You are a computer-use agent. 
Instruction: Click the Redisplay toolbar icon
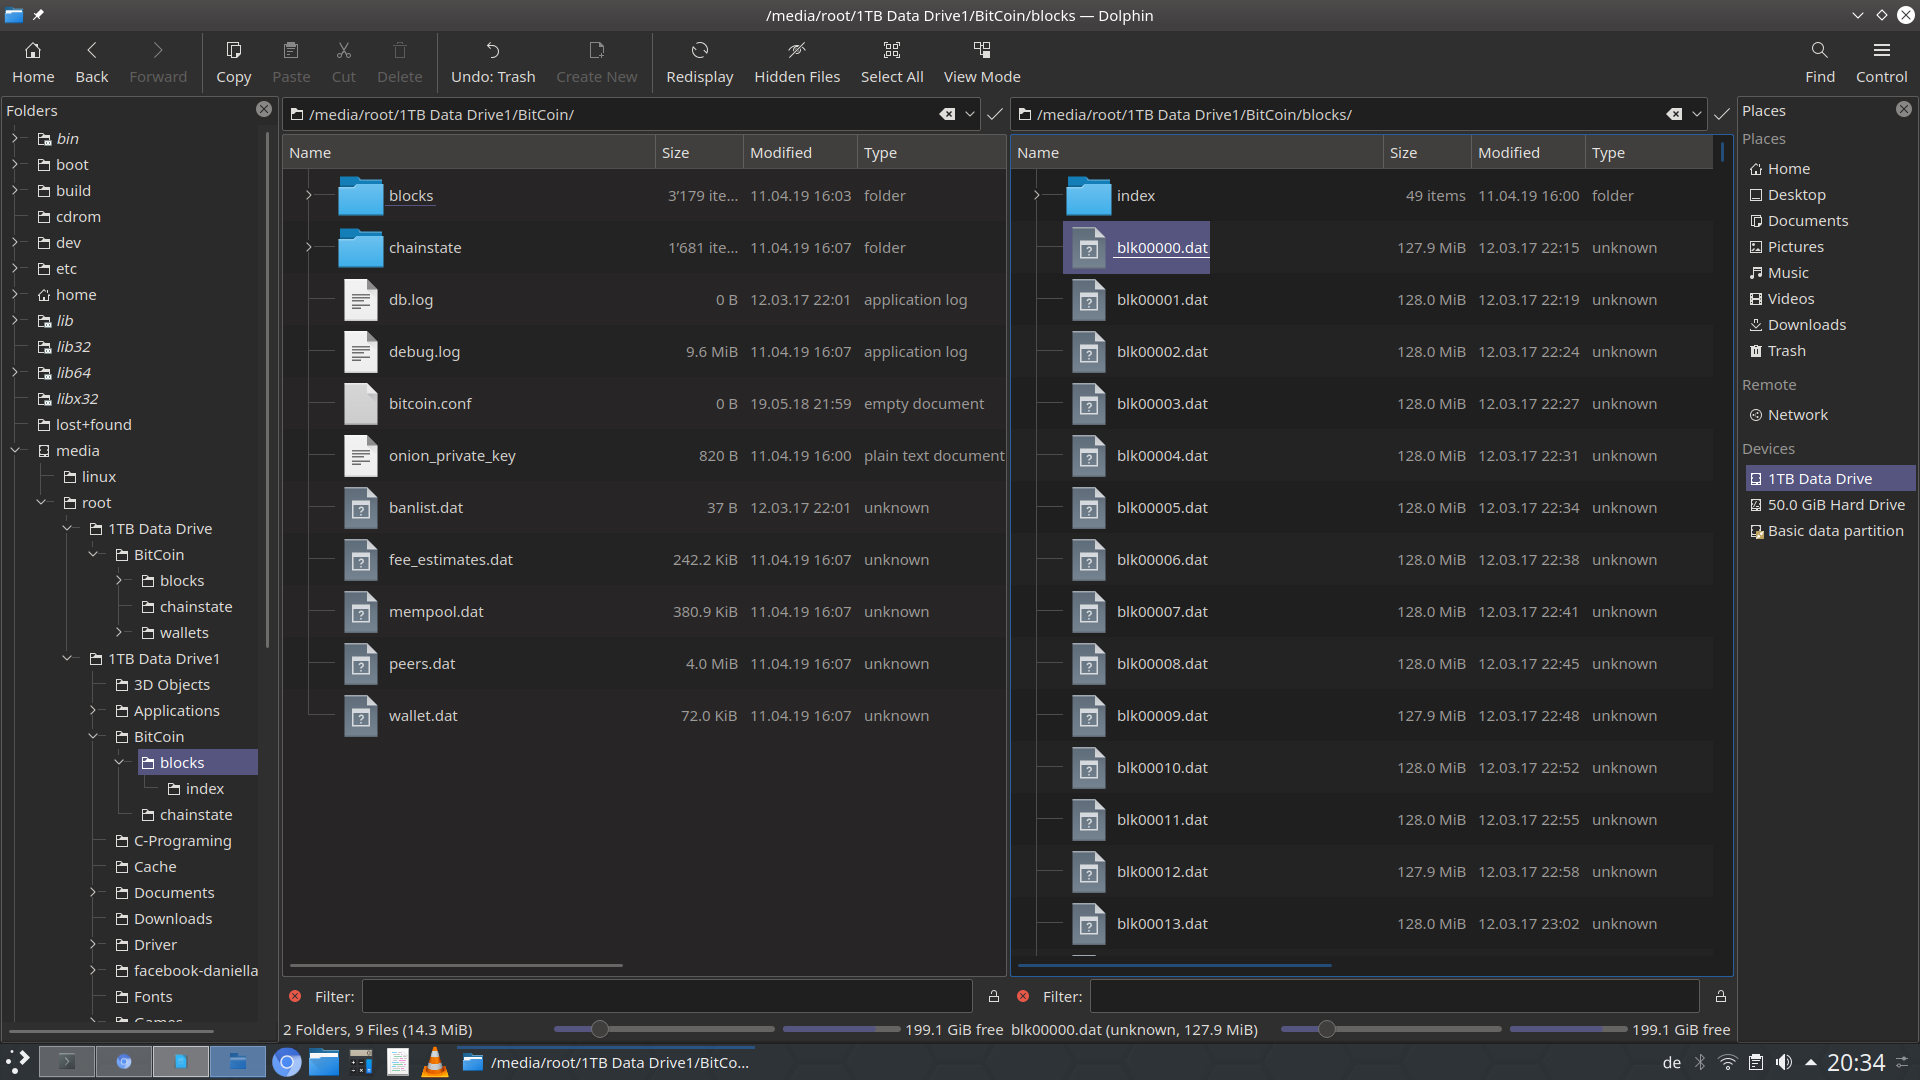699,62
